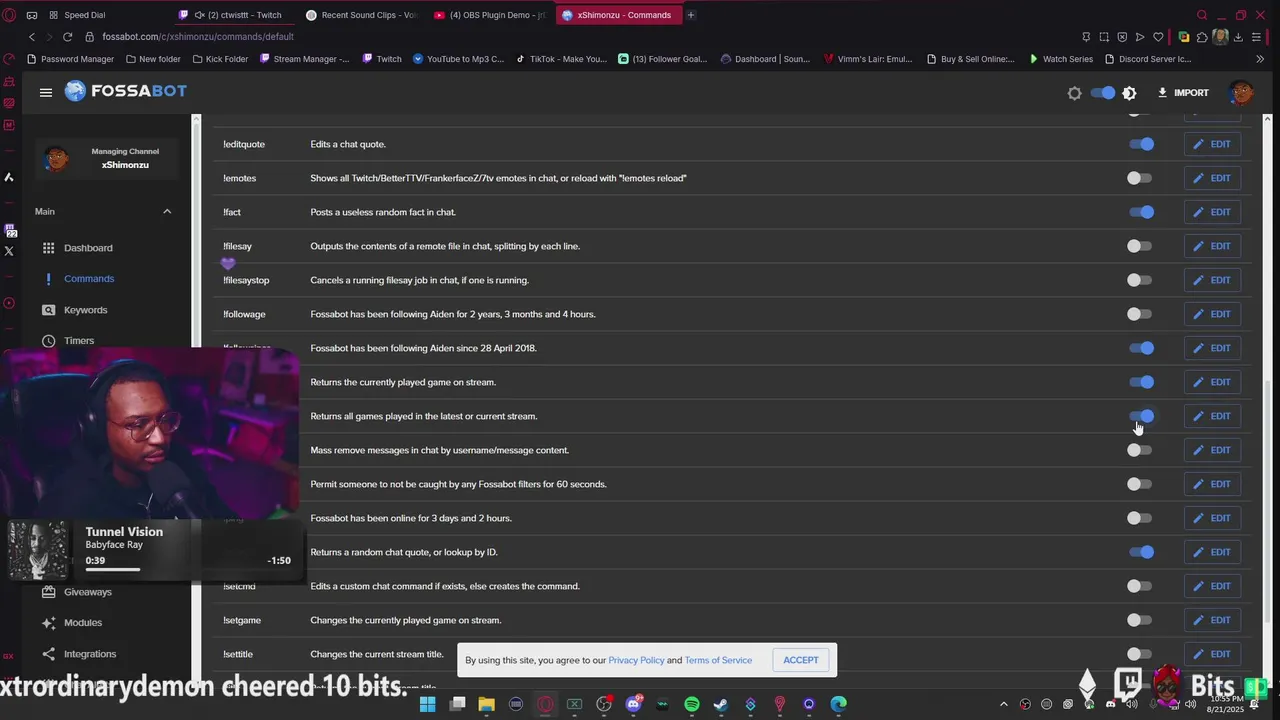Open the Watch Series bookmark
The width and height of the screenshot is (1280, 720).
(x=1061, y=59)
